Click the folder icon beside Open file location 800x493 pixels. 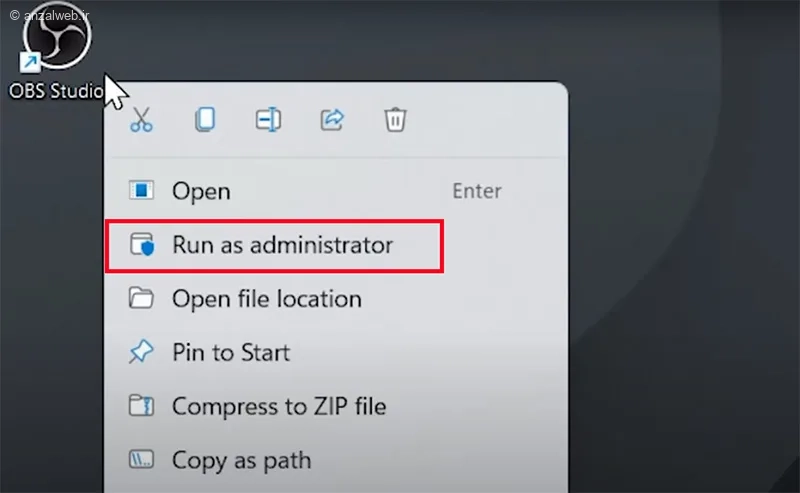pos(141,298)
